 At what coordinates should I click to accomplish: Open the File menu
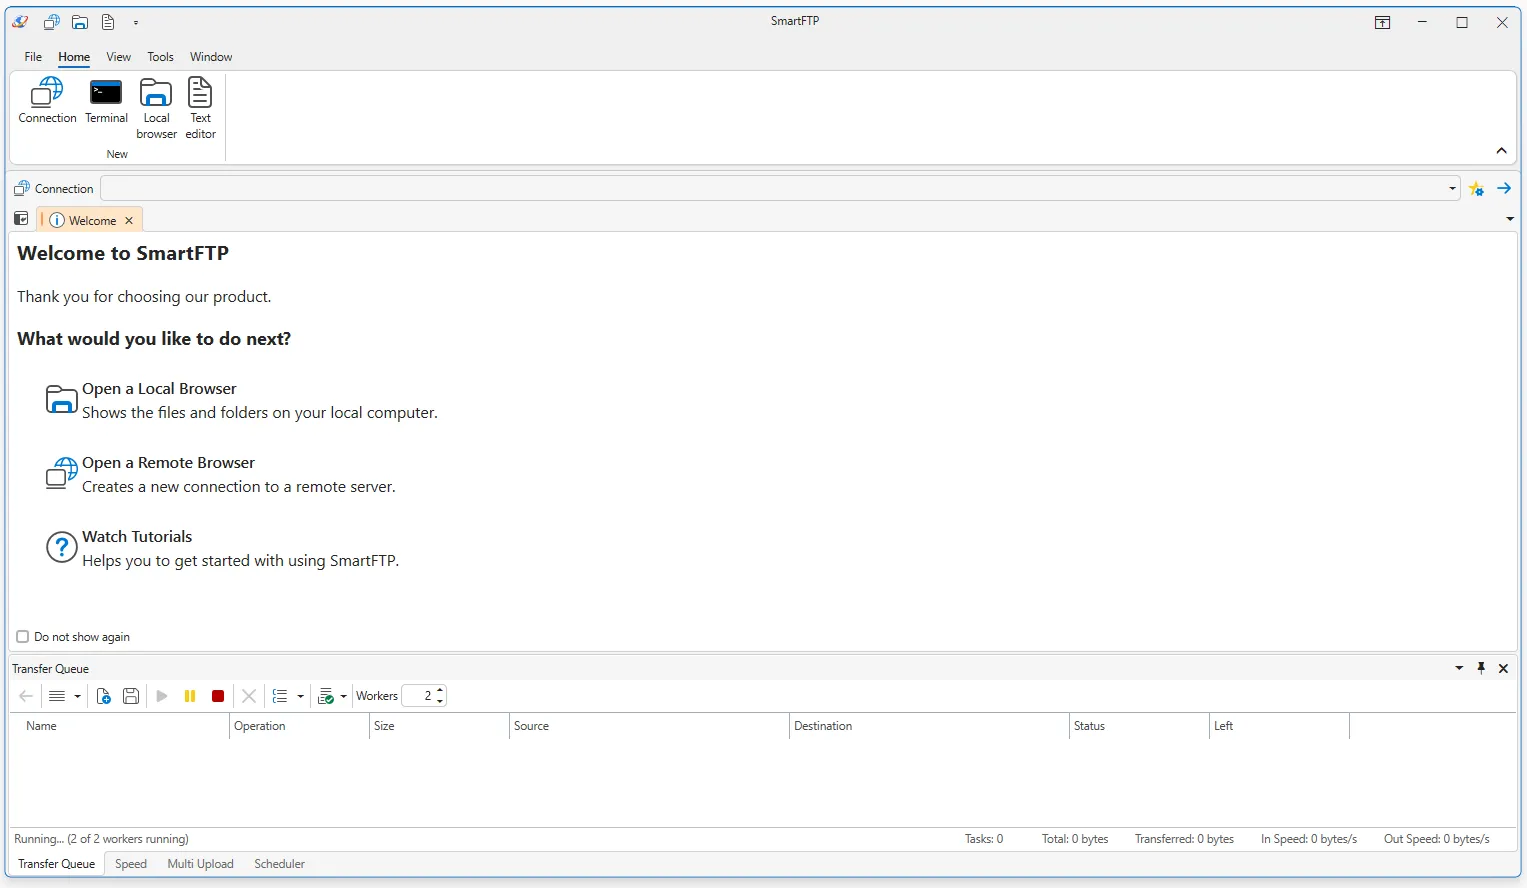click(33, 57)
